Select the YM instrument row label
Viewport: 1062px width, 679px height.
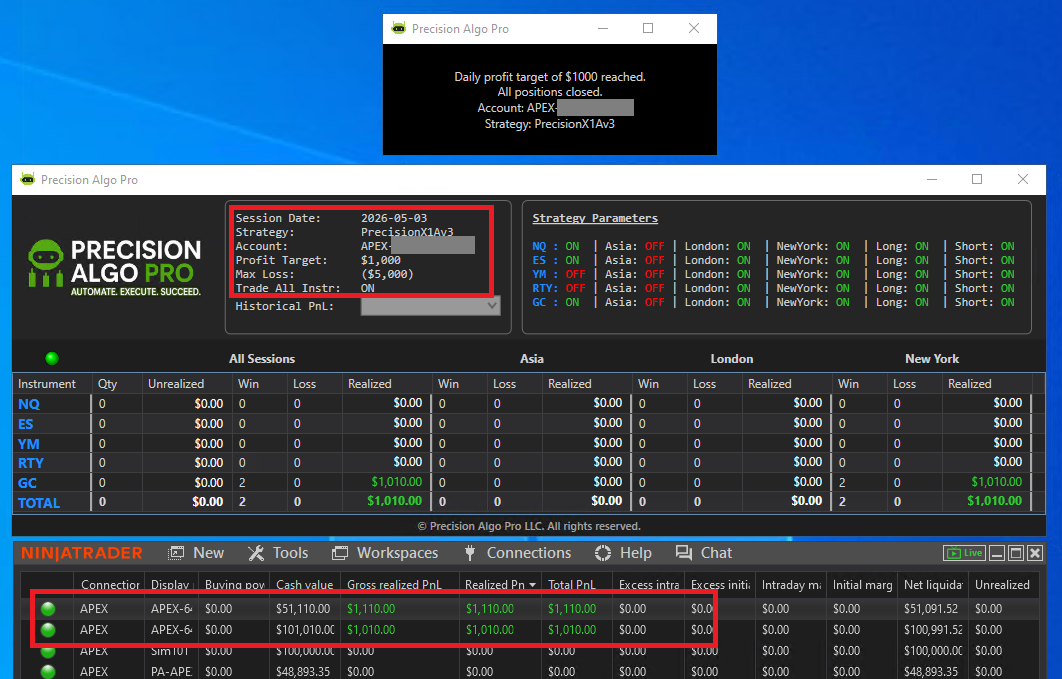pos(28,444)
